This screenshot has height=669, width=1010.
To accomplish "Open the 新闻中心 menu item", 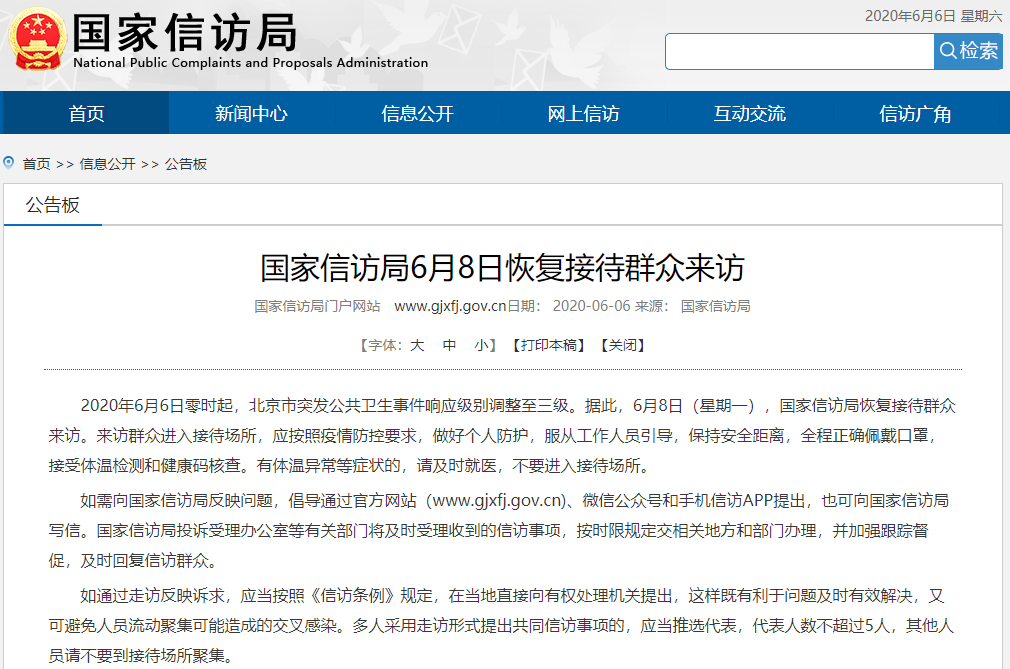I will click(251, 113).
